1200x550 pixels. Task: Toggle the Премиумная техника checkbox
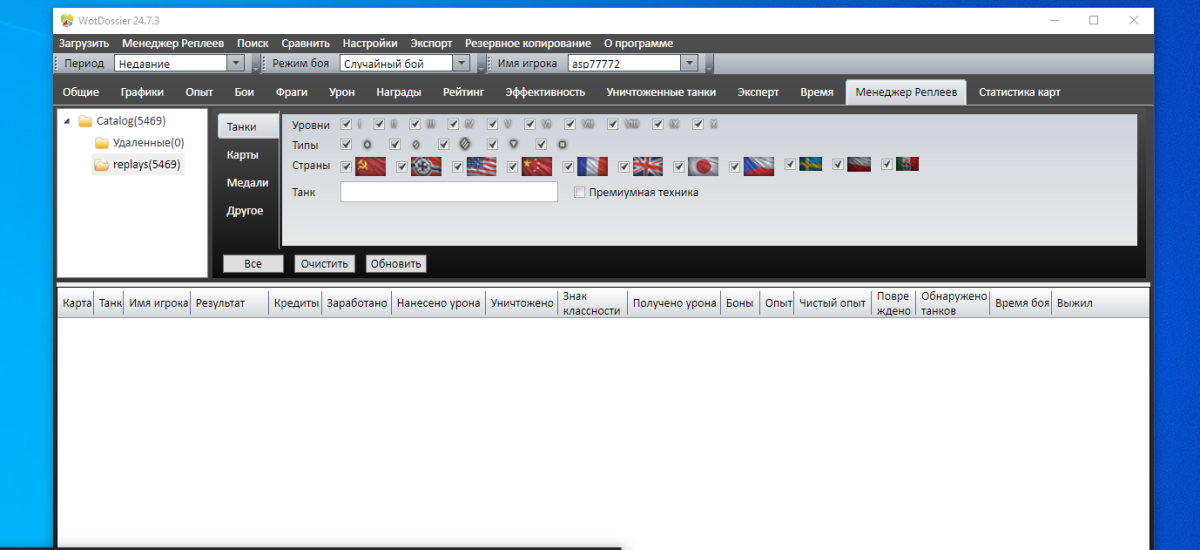click(579, 192)
